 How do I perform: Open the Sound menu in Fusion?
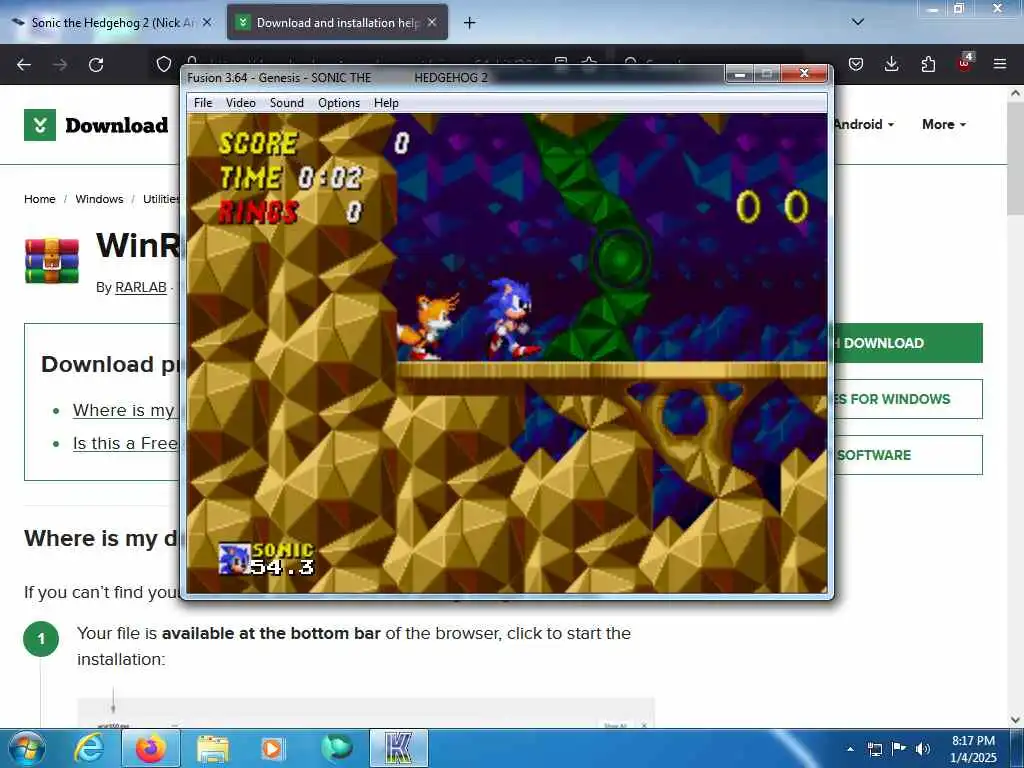[287, 103]
